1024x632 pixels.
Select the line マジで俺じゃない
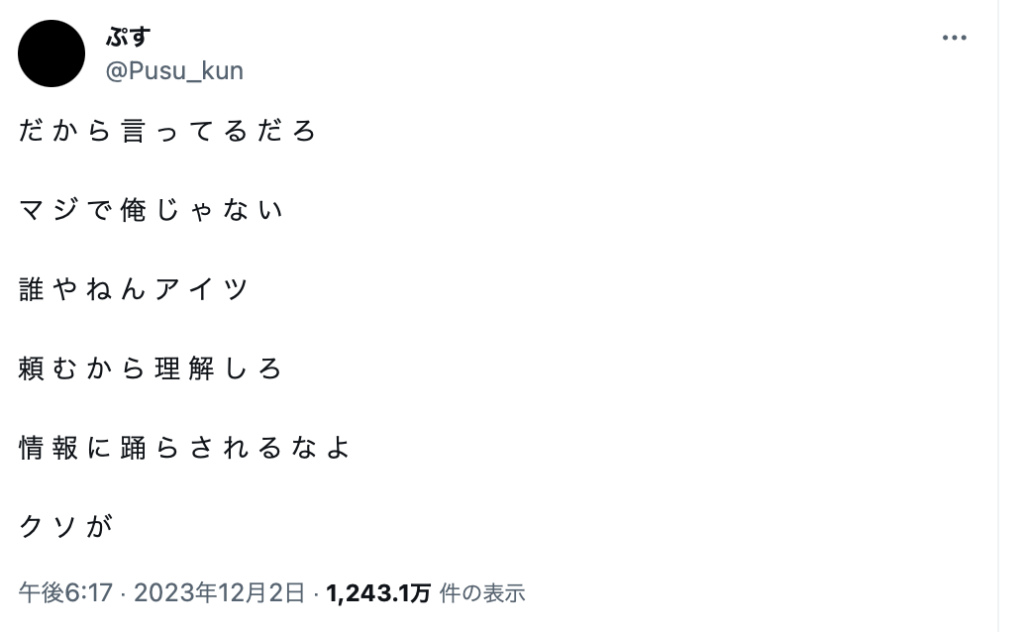click(151, 210)
